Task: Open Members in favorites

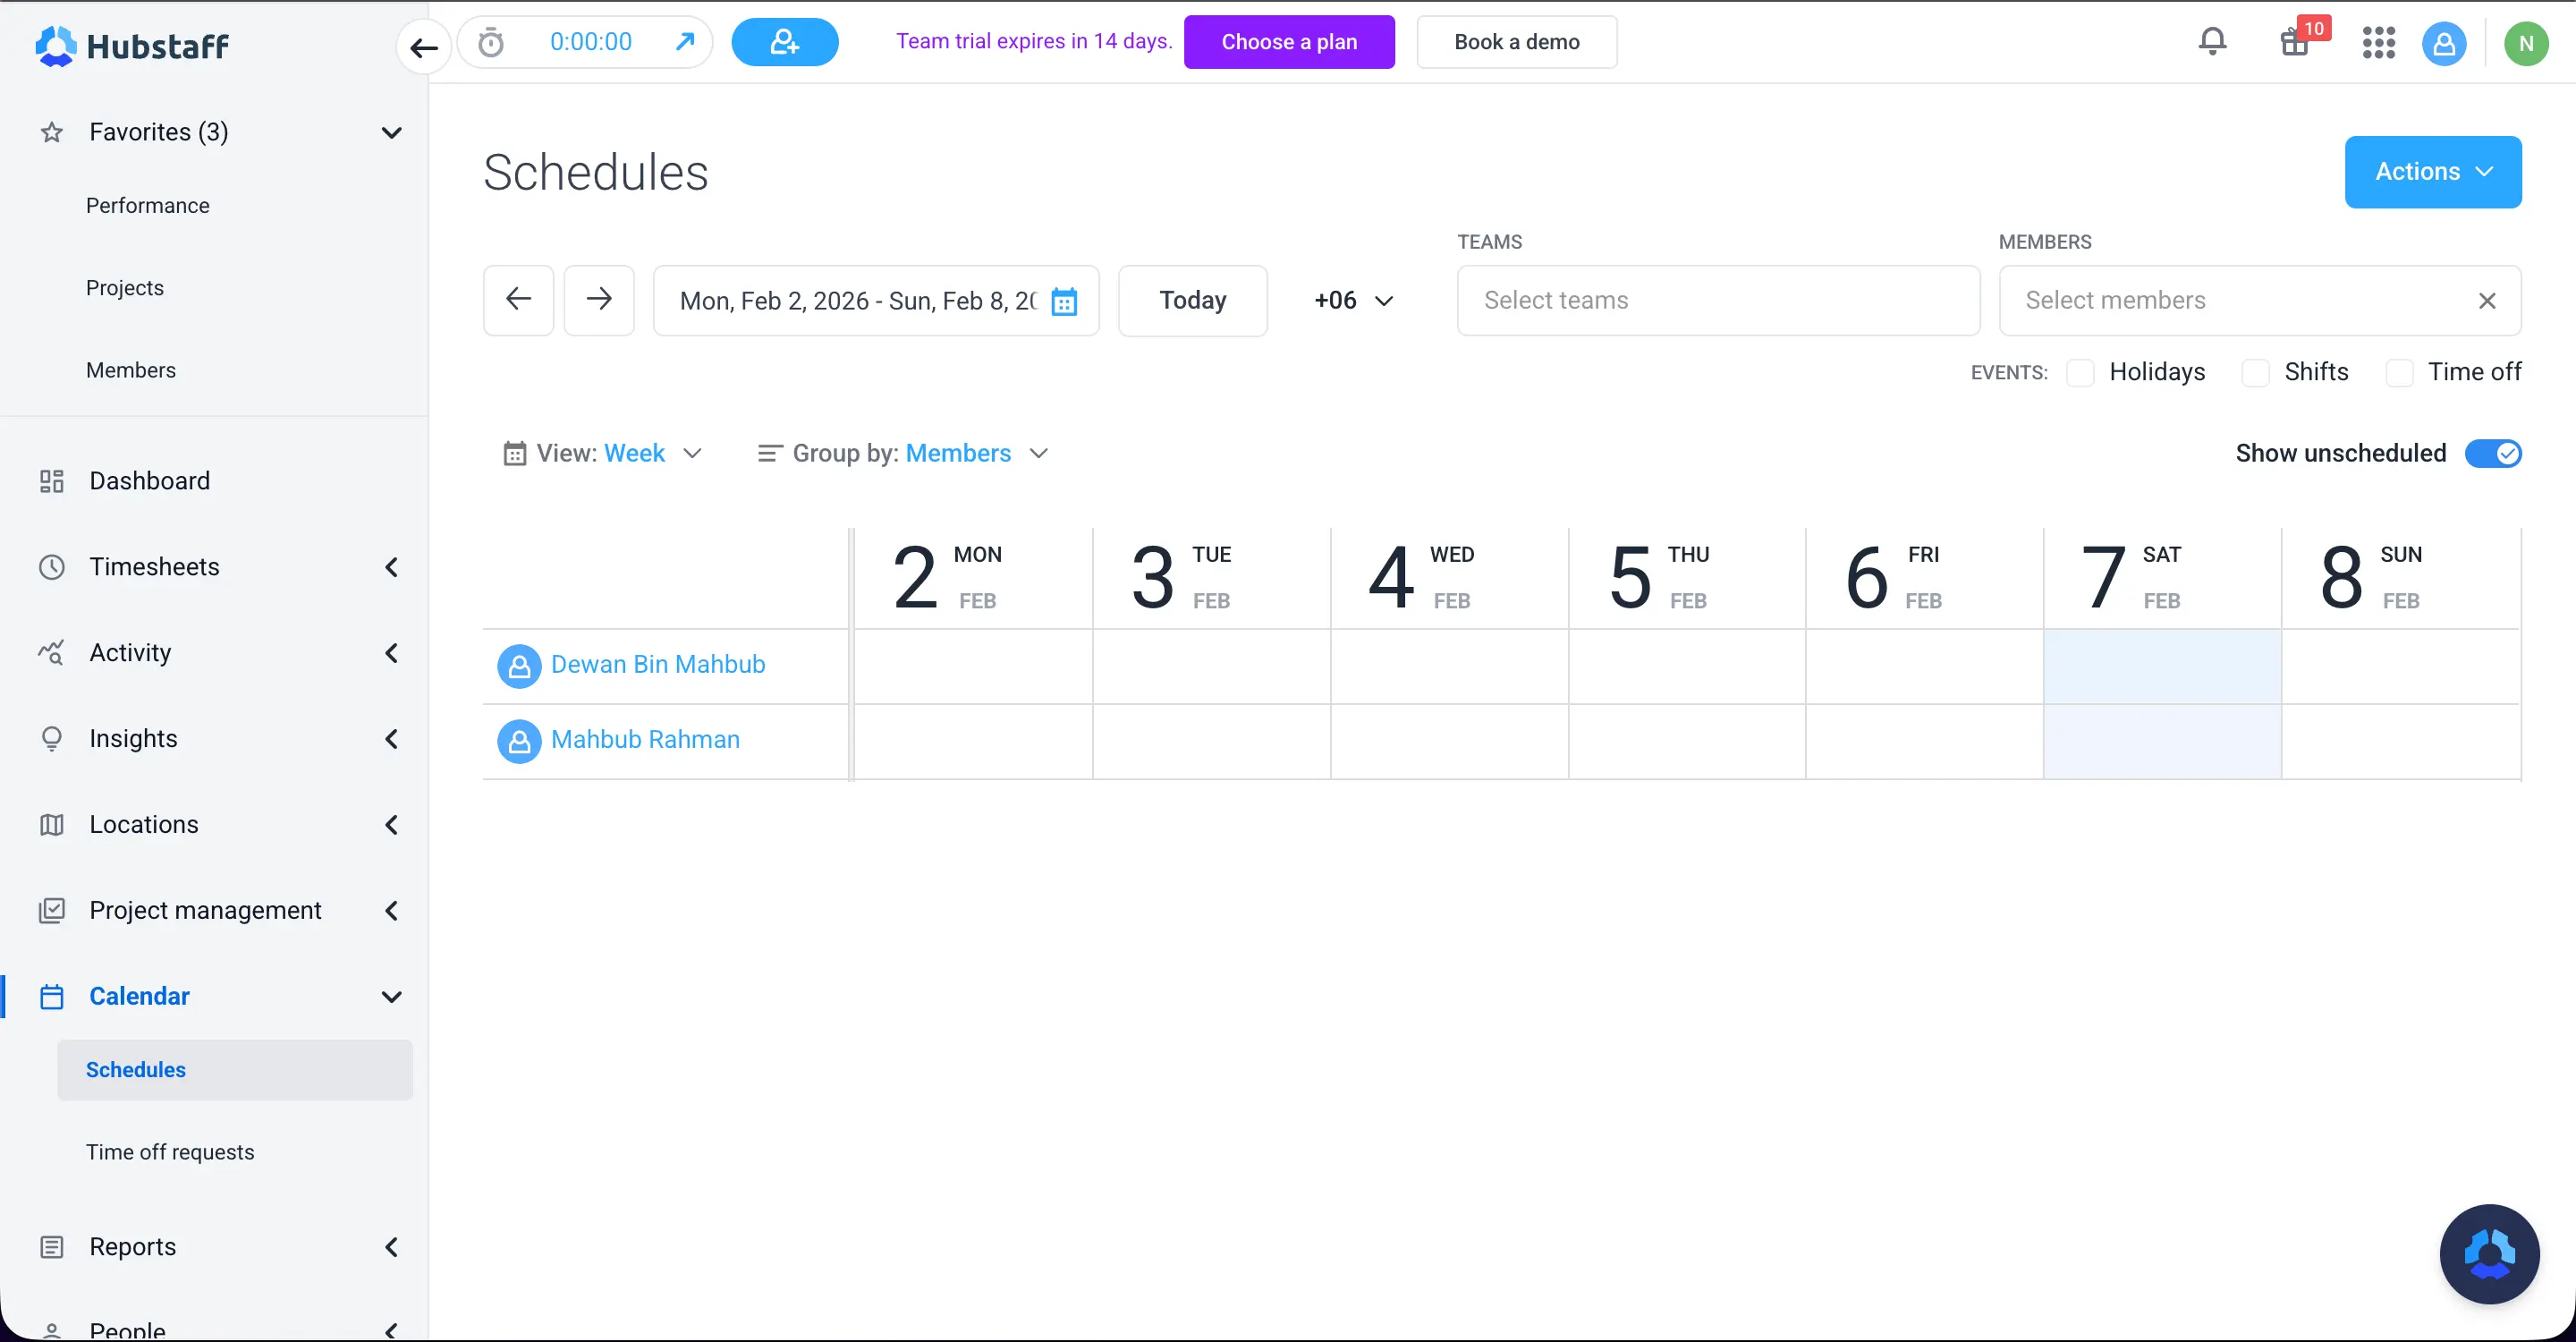Action: pos(131,370)
